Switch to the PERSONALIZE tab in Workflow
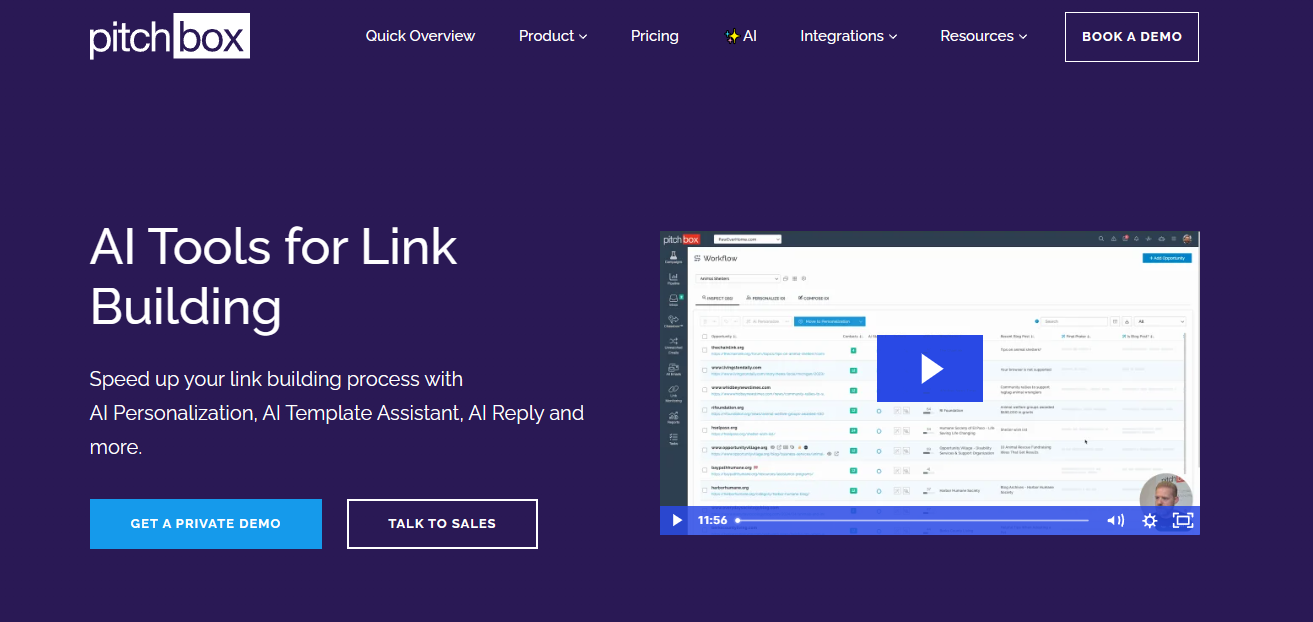The height and width of the screenshot is (622, 1313). tap(768, 298)
